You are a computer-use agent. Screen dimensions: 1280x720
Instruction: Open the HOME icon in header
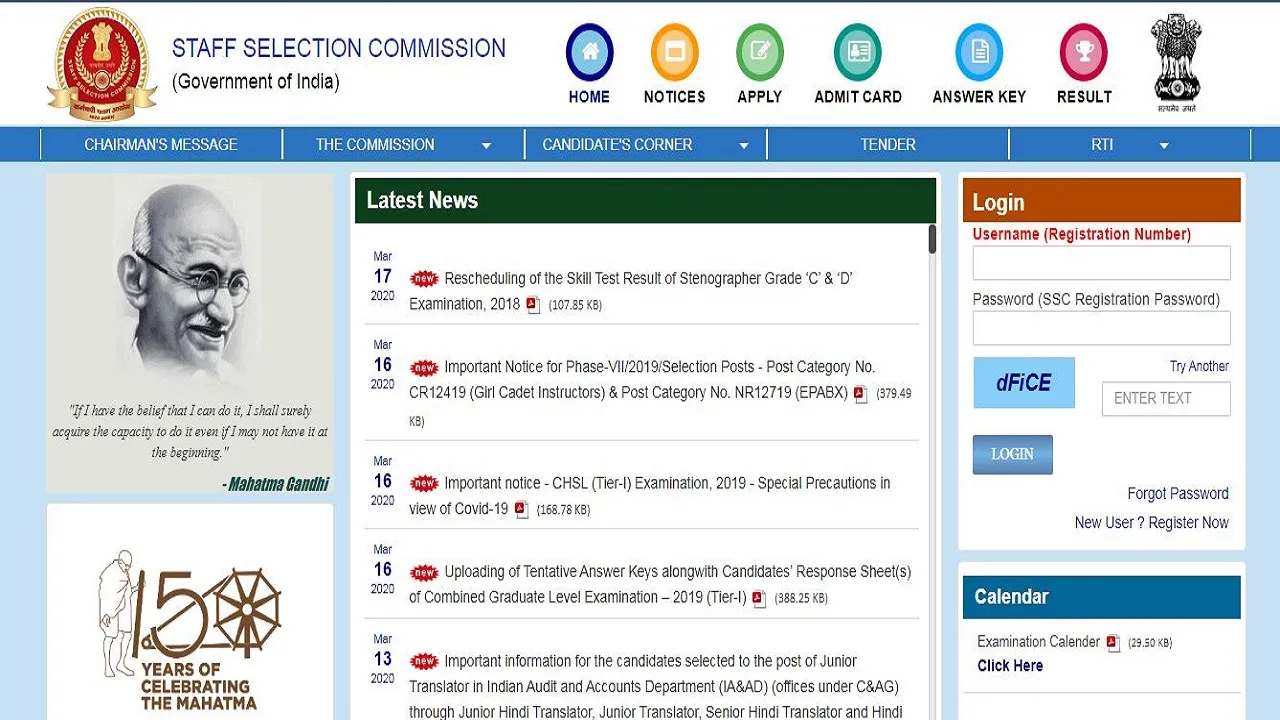589,53
